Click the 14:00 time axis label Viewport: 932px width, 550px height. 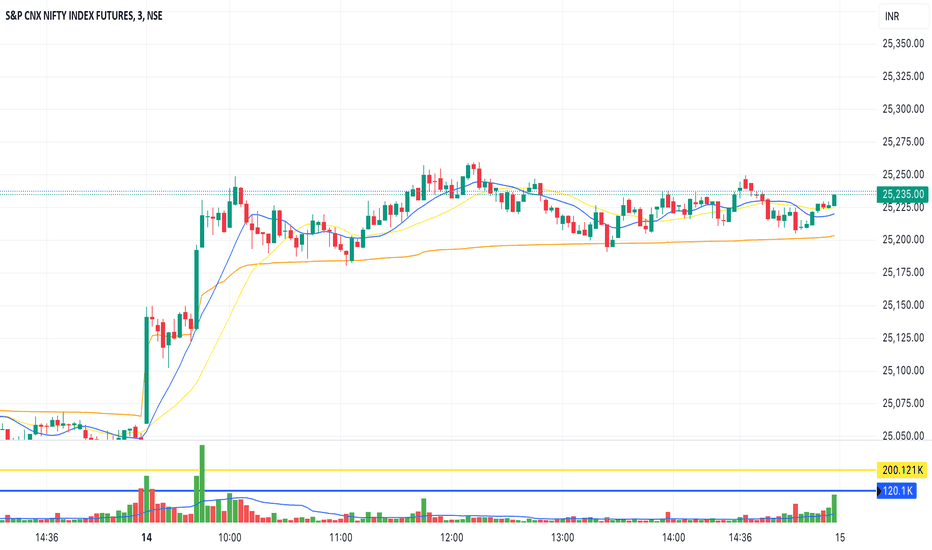(673, 538)
